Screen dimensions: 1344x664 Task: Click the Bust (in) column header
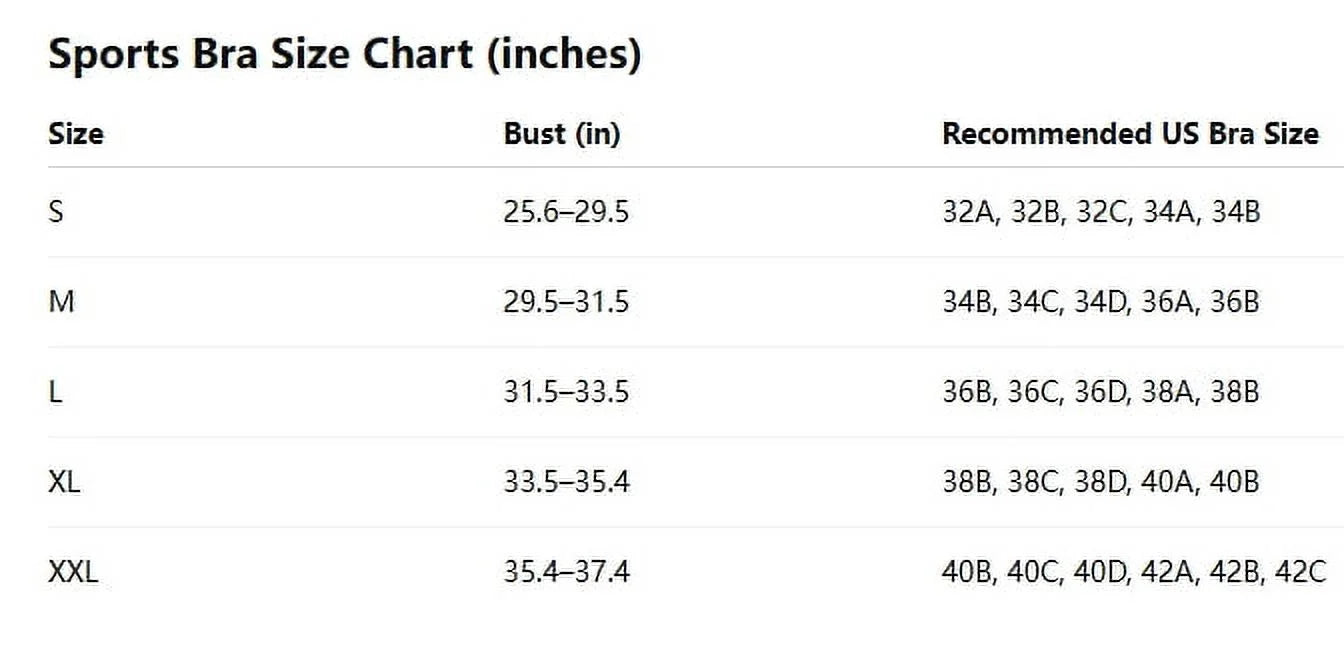pos(561,134)
